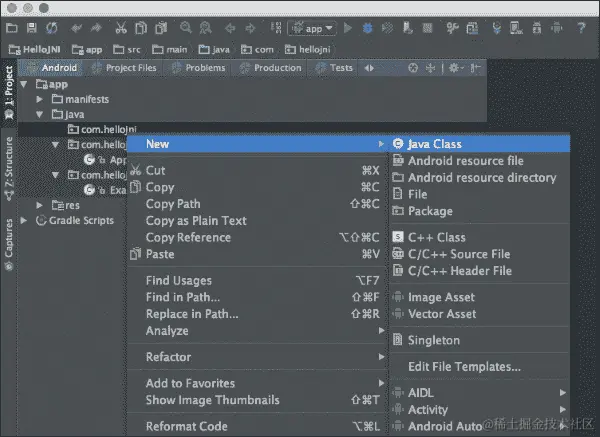
Task: Select the com.hellojni package row
Action: pos(253,129)
